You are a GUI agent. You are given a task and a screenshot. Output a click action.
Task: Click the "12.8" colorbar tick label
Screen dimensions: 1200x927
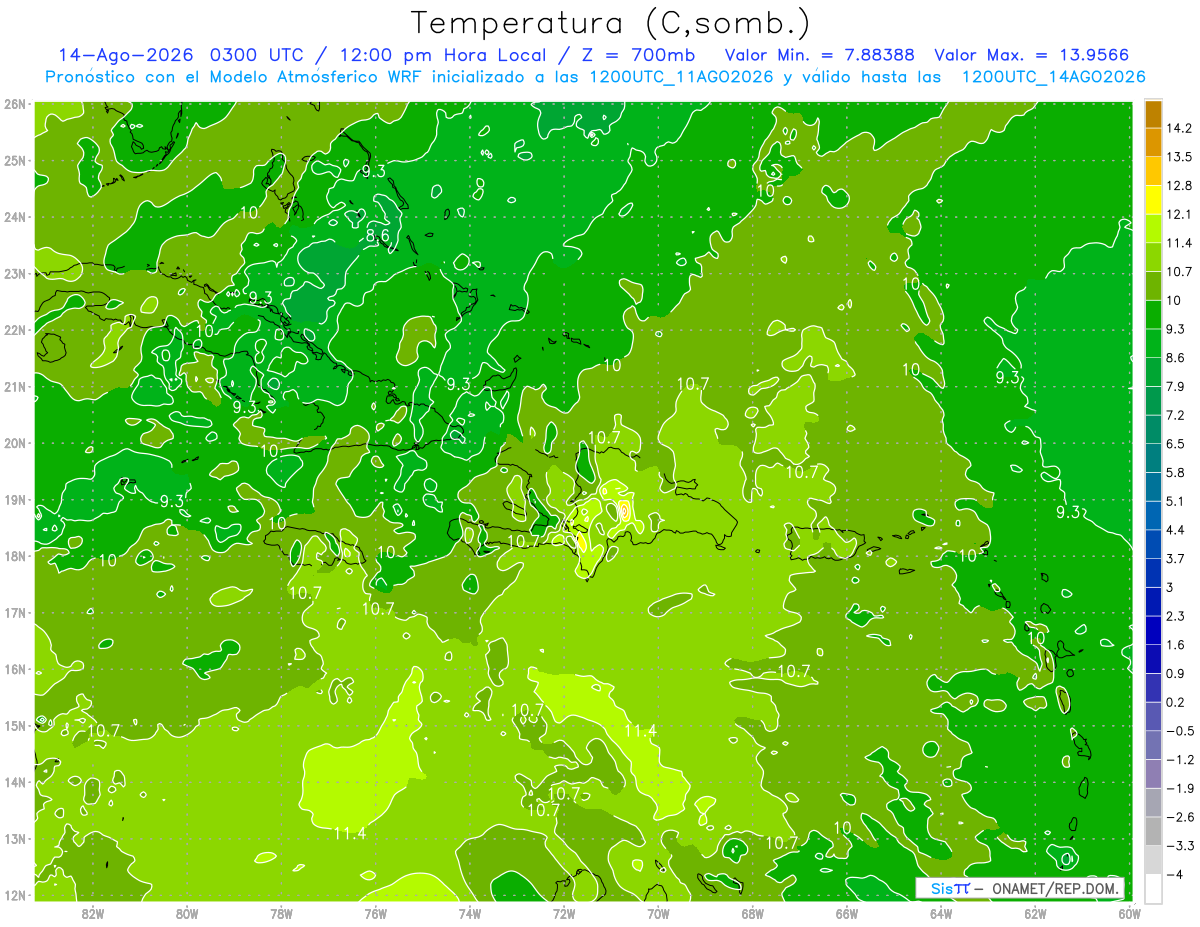pos(1179,186)
